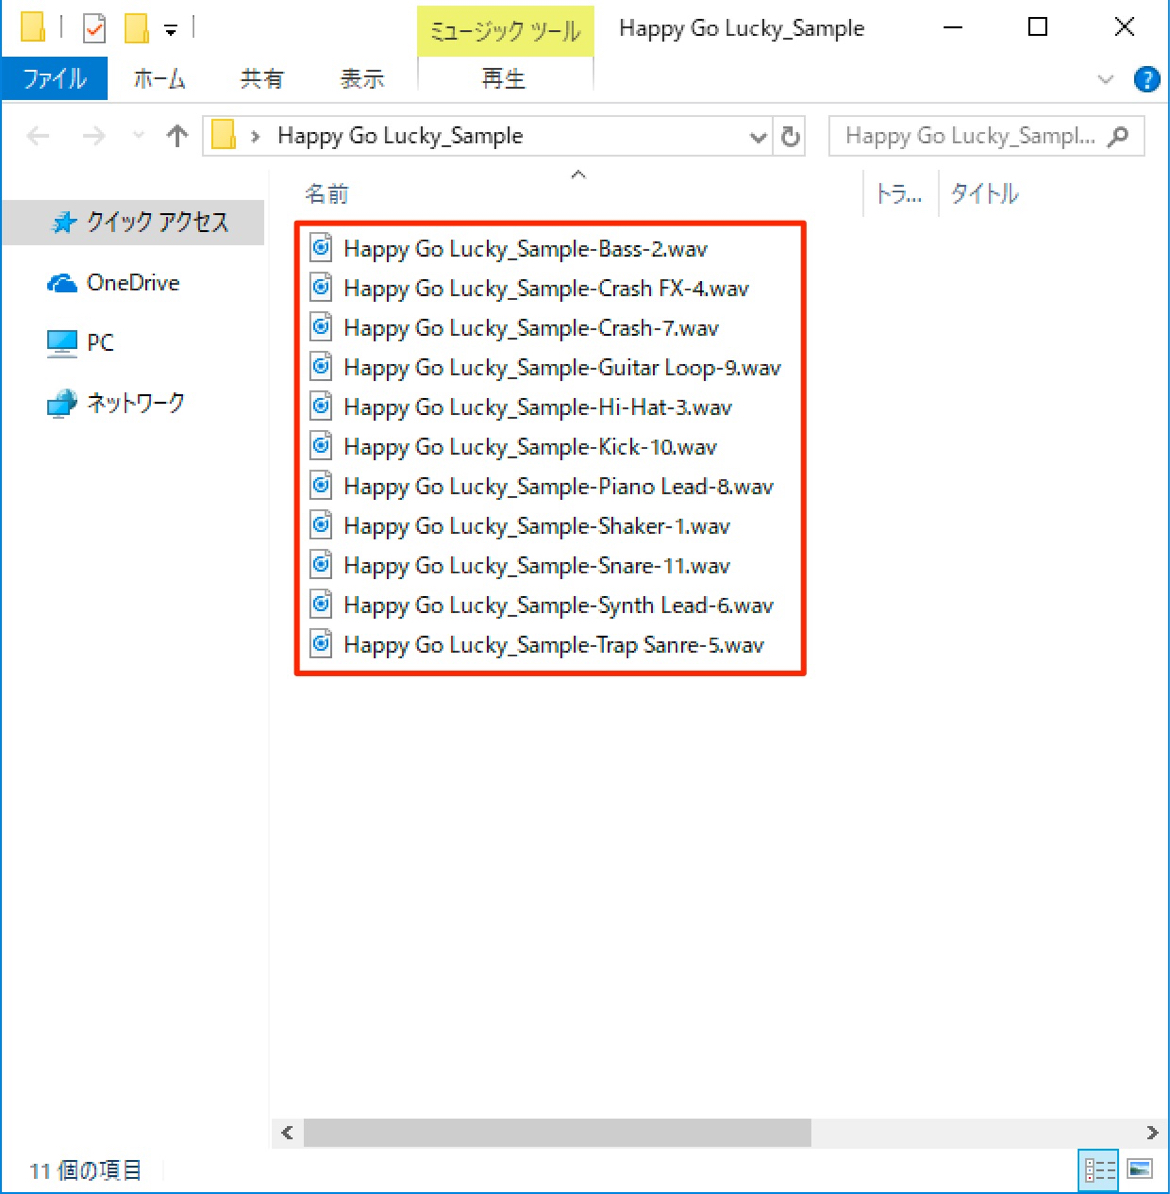Click the scroll right arrow
Viewport: 1170px width, 1194px height.
coord(1152,1132)
